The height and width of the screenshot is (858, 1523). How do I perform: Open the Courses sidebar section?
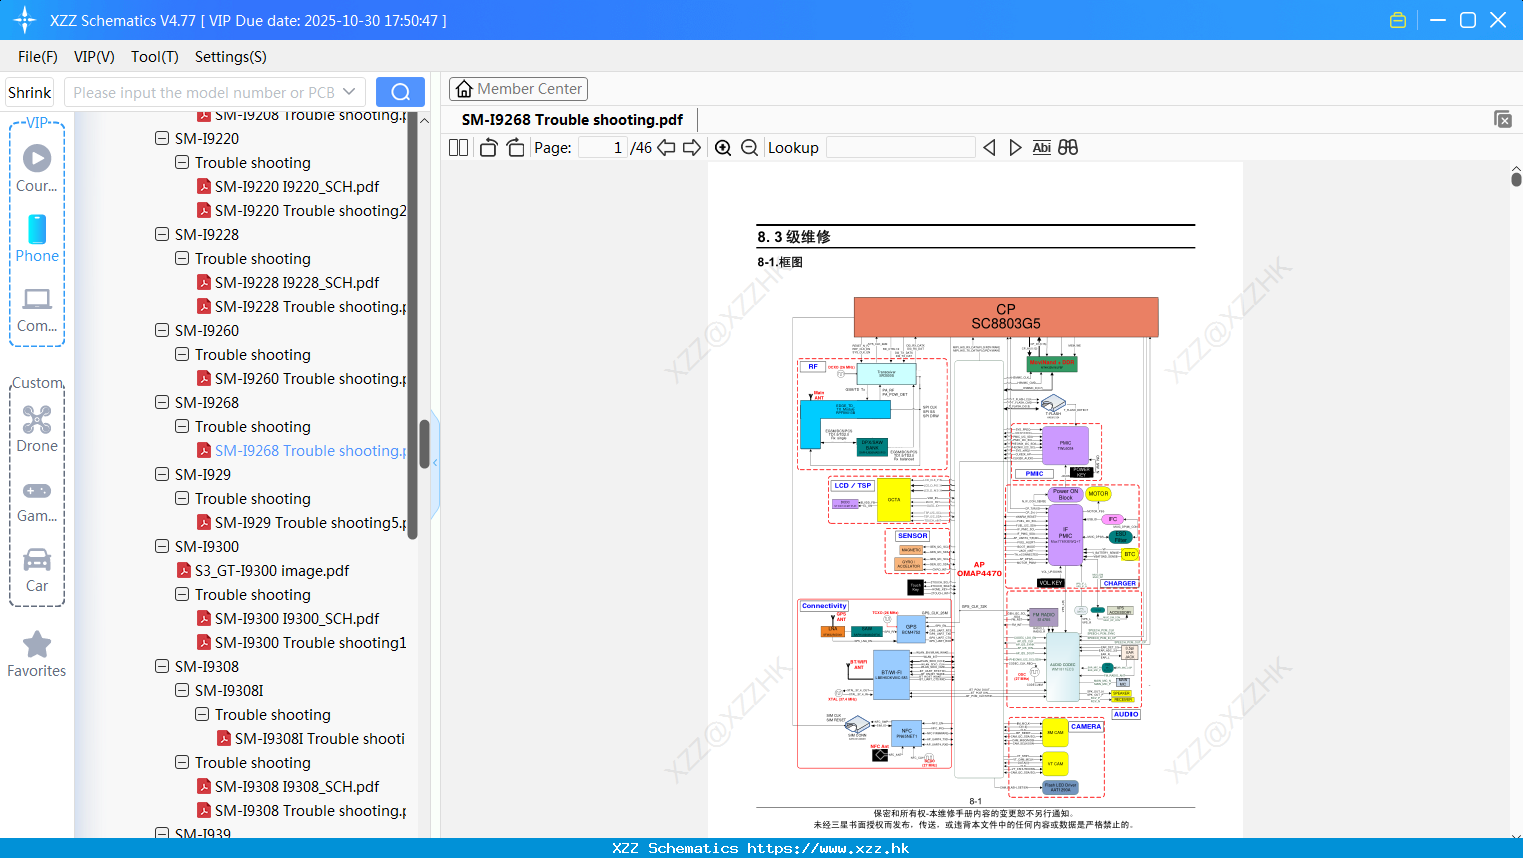pyautogui.click(x=37, y=169)
